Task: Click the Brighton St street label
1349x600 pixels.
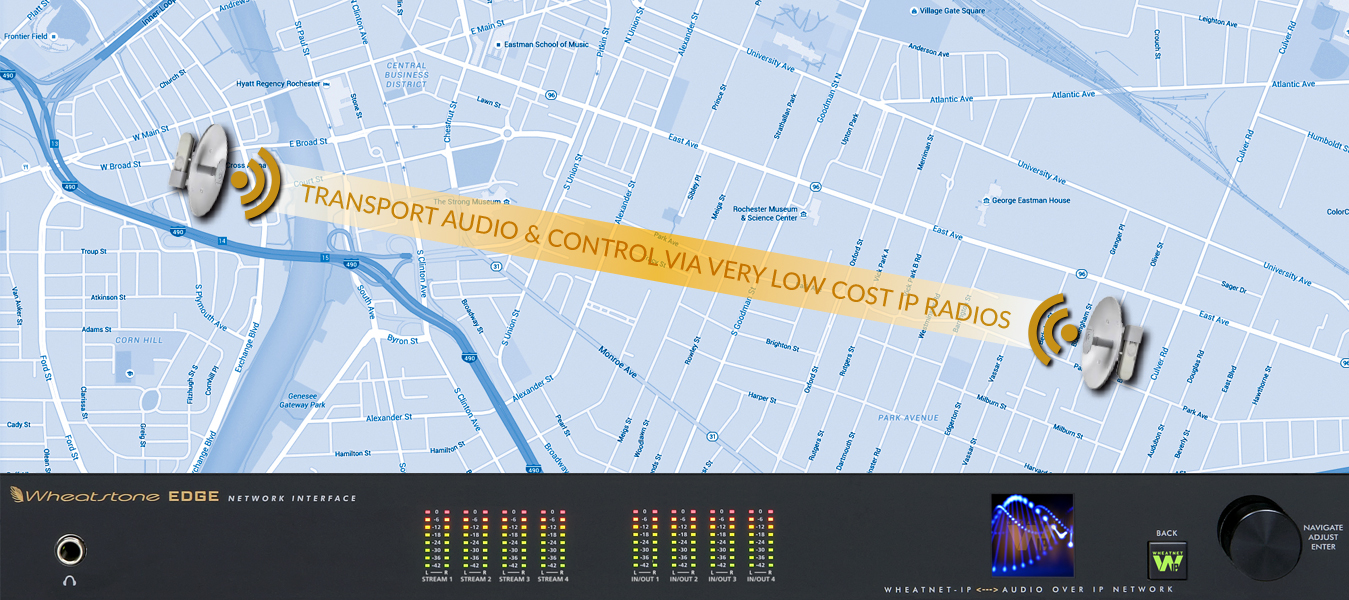Action: point(781,344)
